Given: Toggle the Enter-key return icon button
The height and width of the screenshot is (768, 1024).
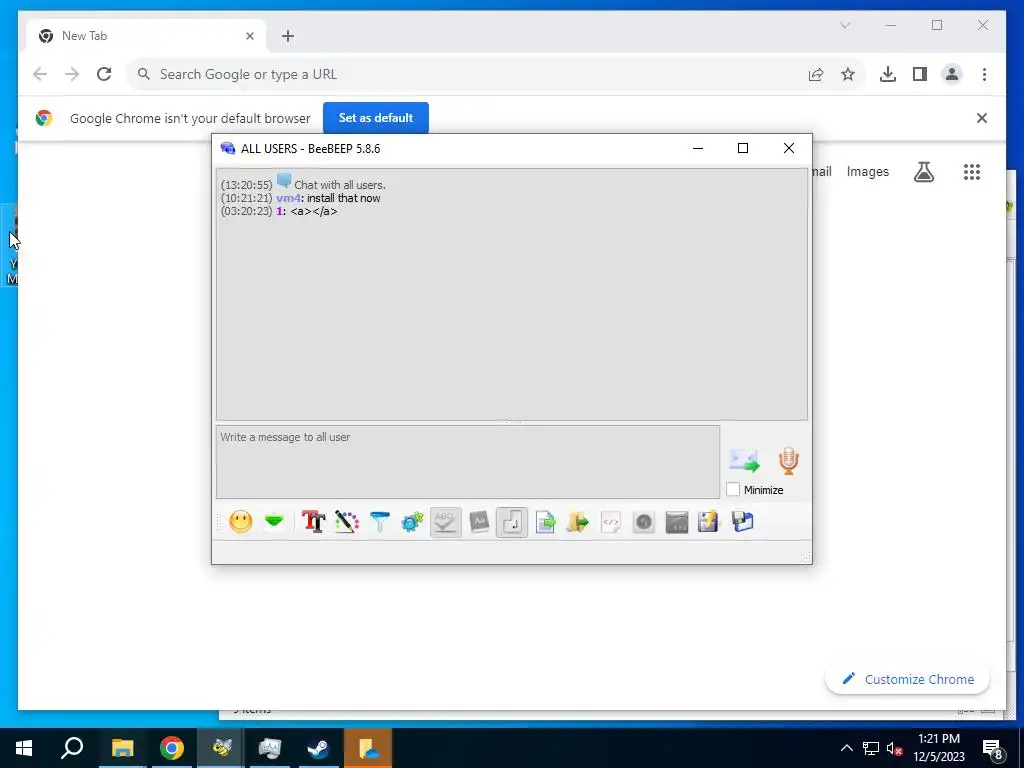Looking at the screenshot, I should (512, 522).
